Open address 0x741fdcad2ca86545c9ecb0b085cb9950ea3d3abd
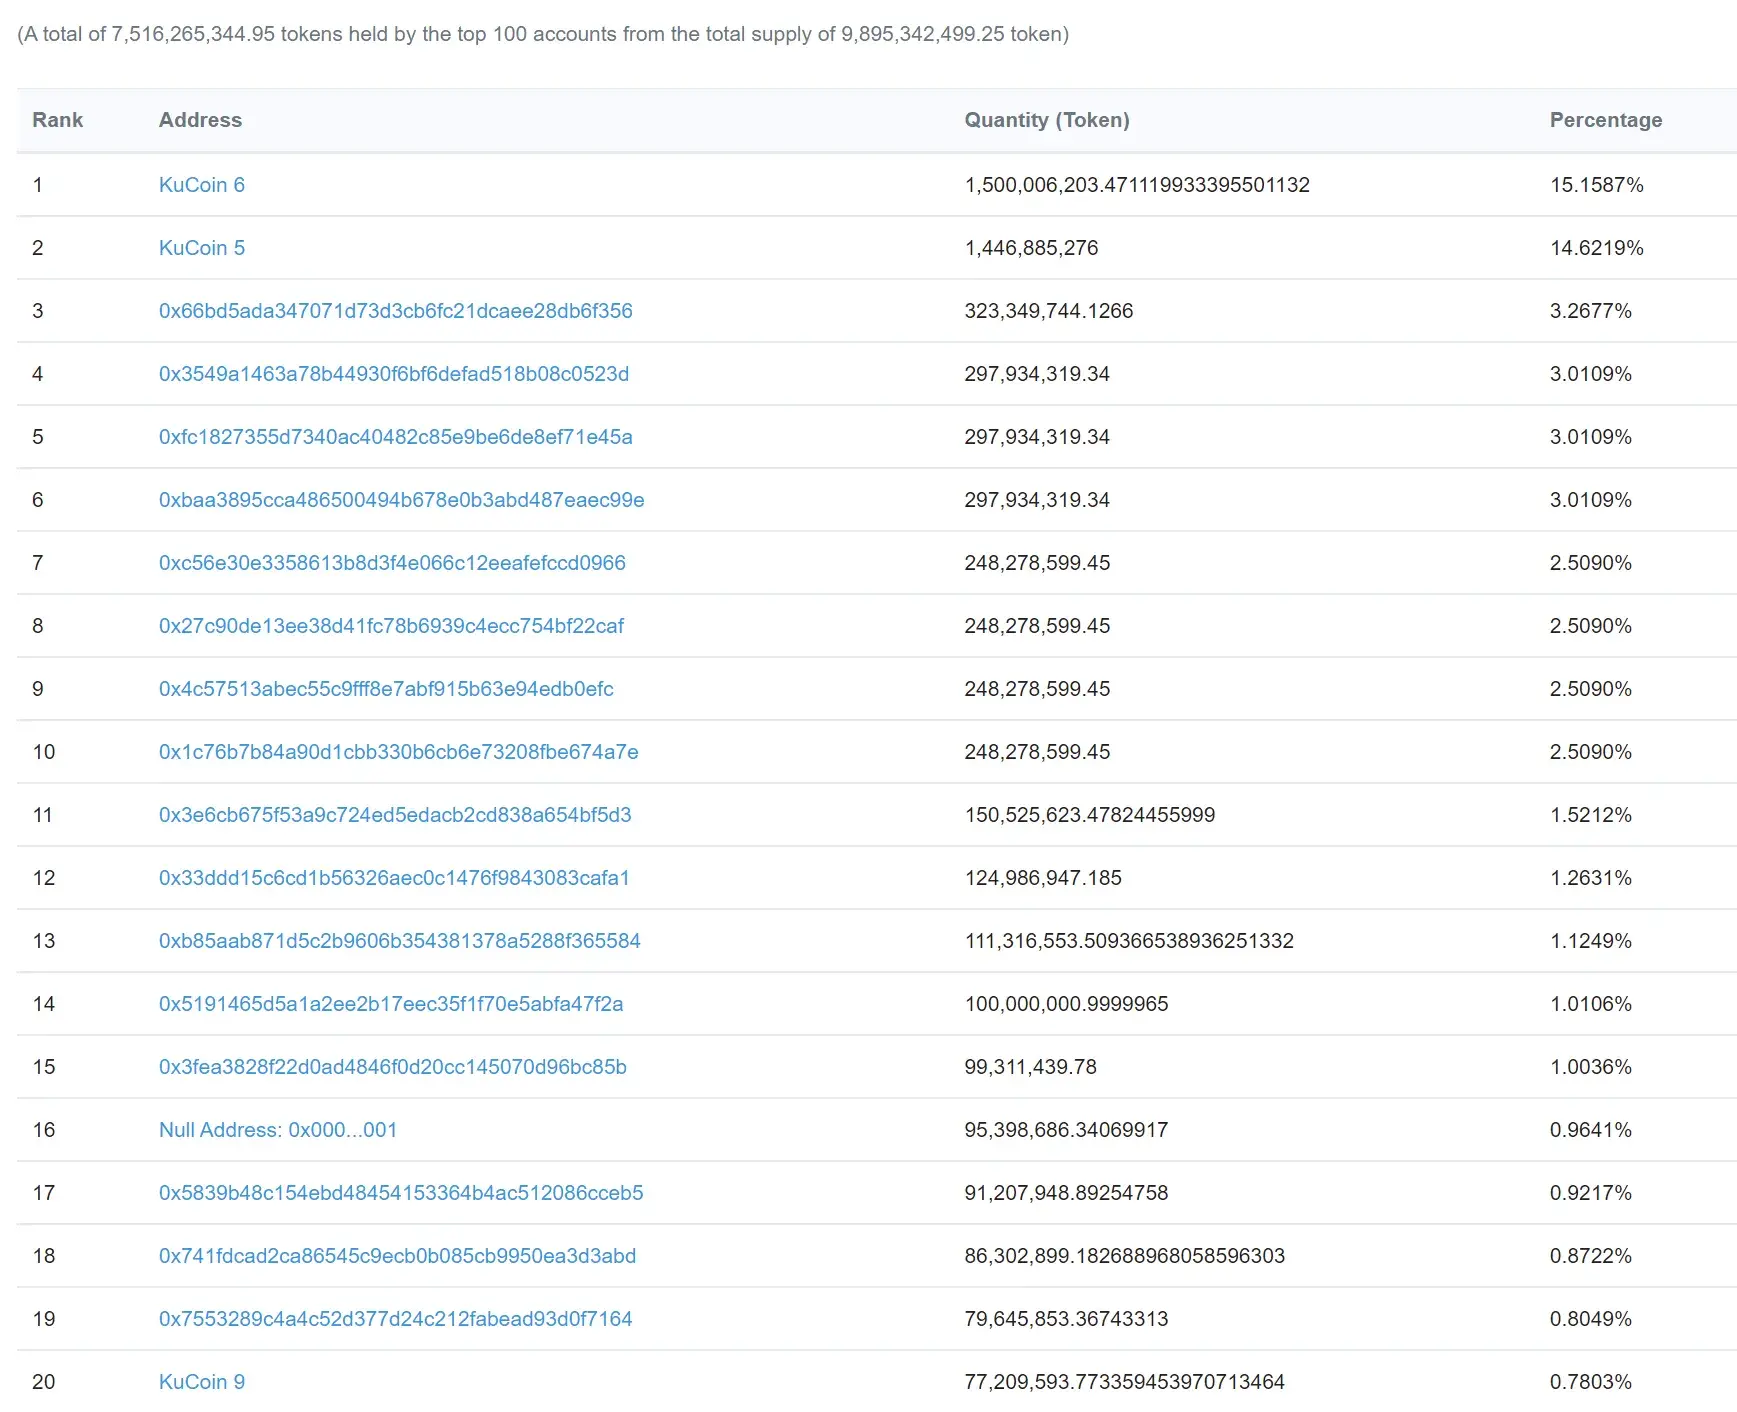The width and height of the screenshot is (1737, 1412). (x=397, y=1256)
